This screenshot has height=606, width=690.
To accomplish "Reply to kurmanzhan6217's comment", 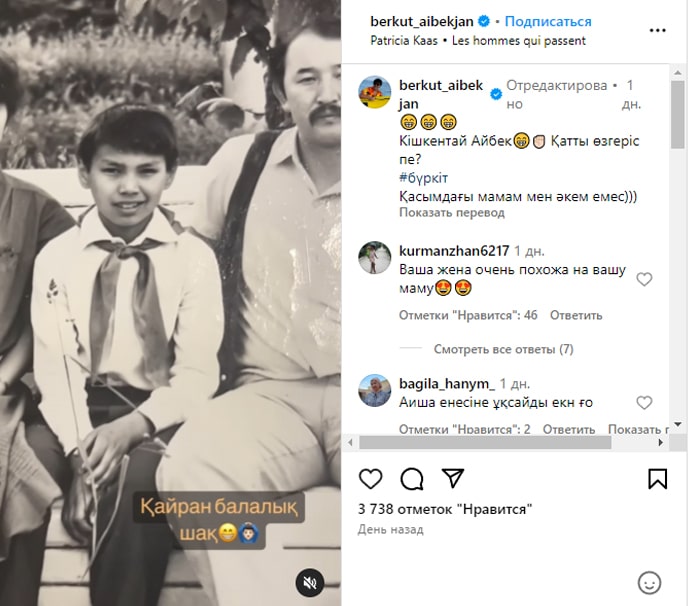I will (575, 315).
